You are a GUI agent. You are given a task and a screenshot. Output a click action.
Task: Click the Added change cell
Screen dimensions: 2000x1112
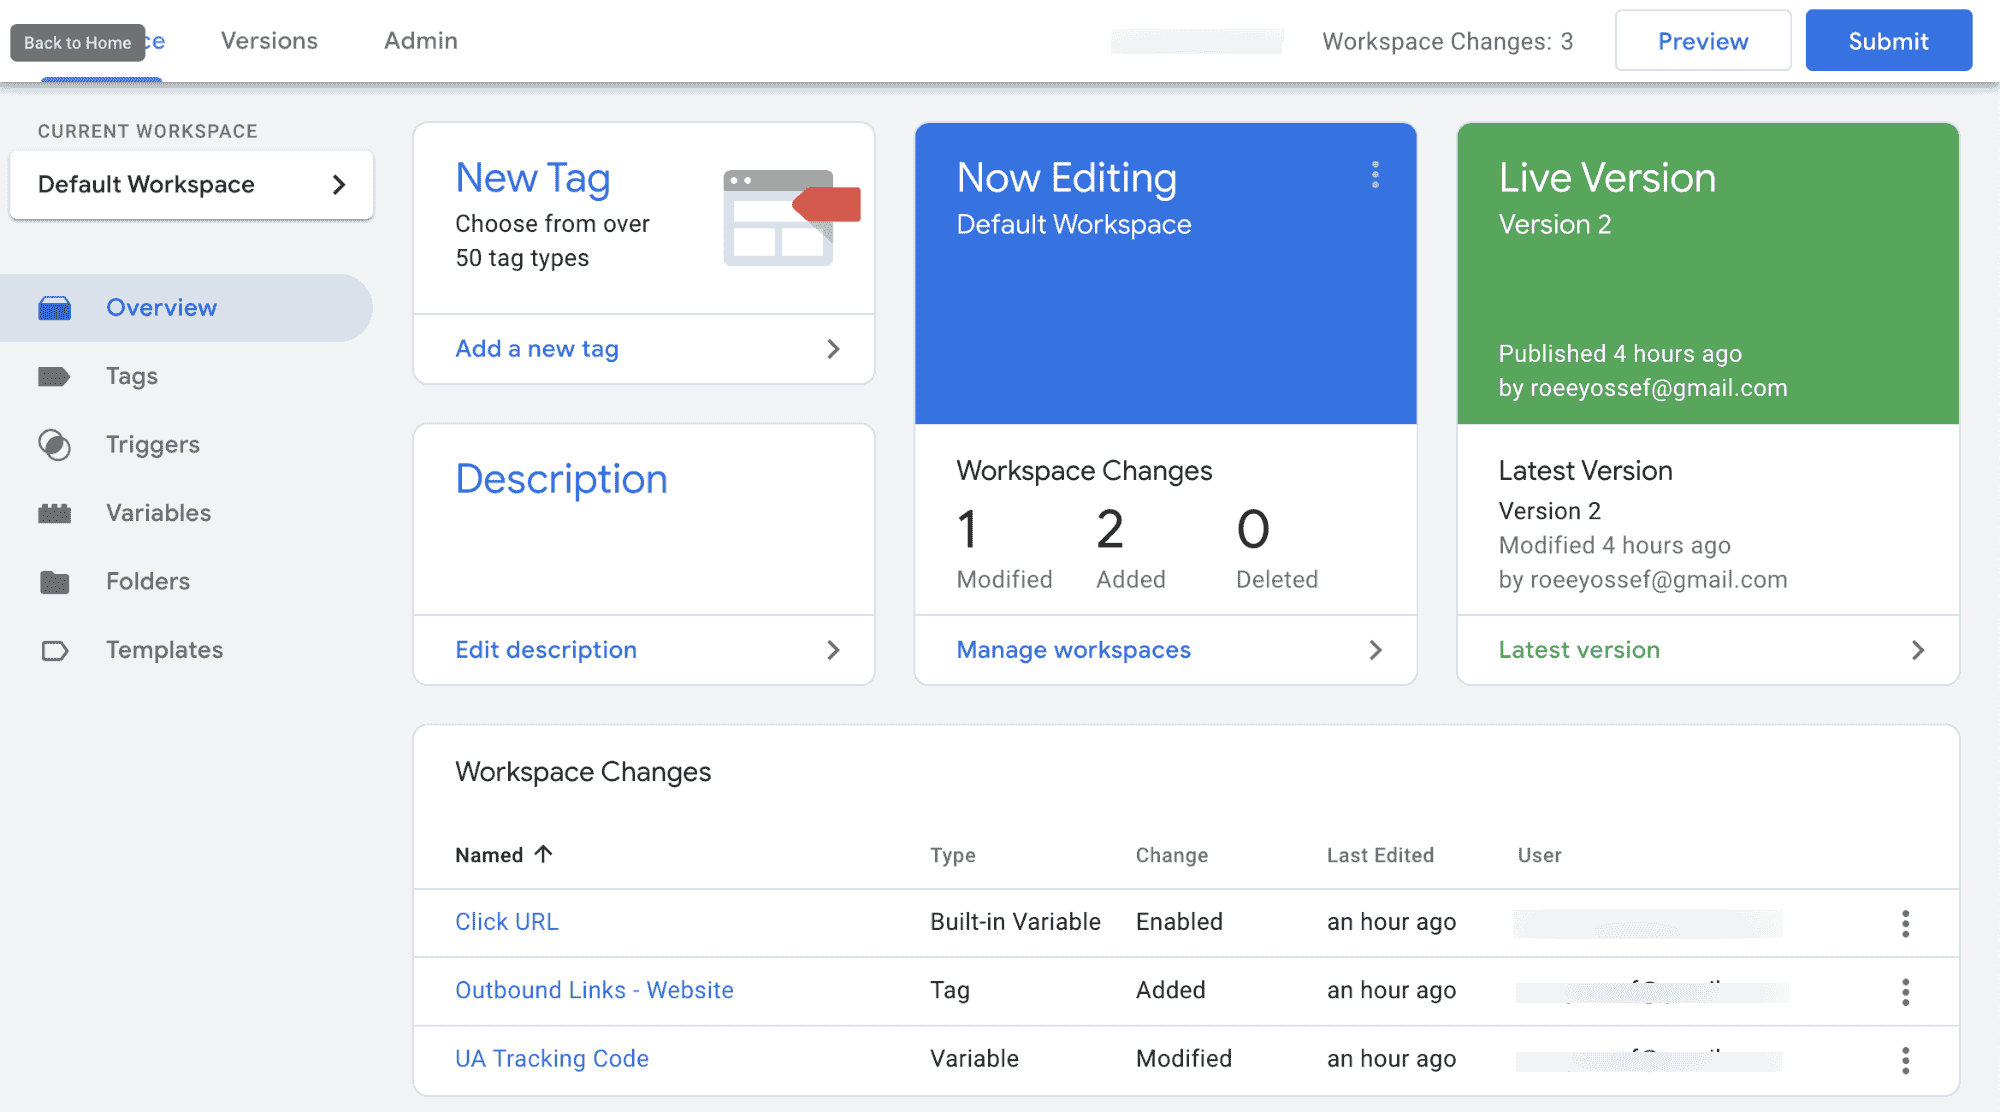click(x=1170, y=990)
